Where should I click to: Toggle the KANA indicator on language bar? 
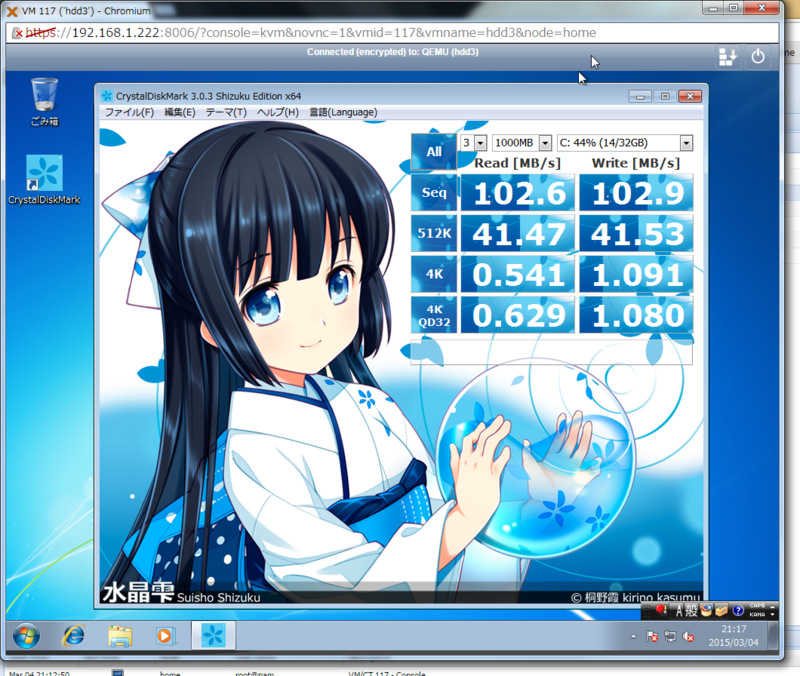757,615
